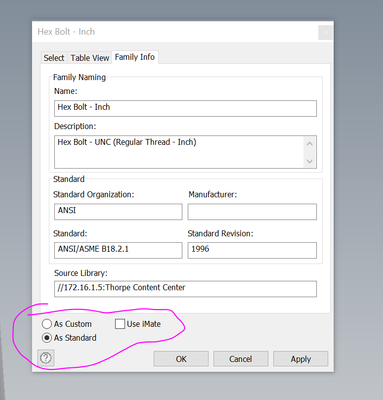Confirm with the OK button
Screen dimensions: 383x400
181,359
